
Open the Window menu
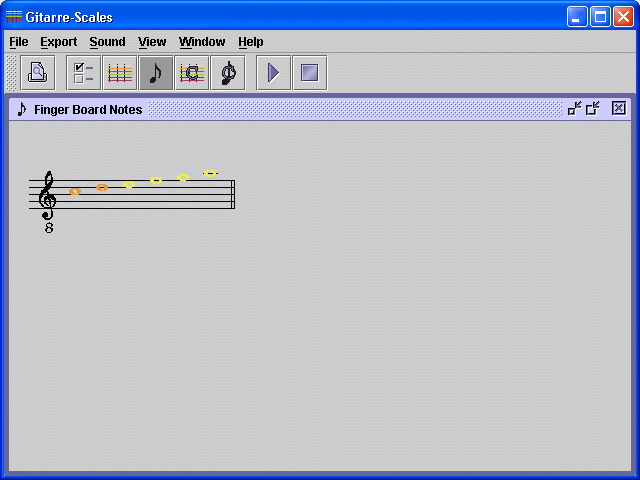(x=202, y=42)
